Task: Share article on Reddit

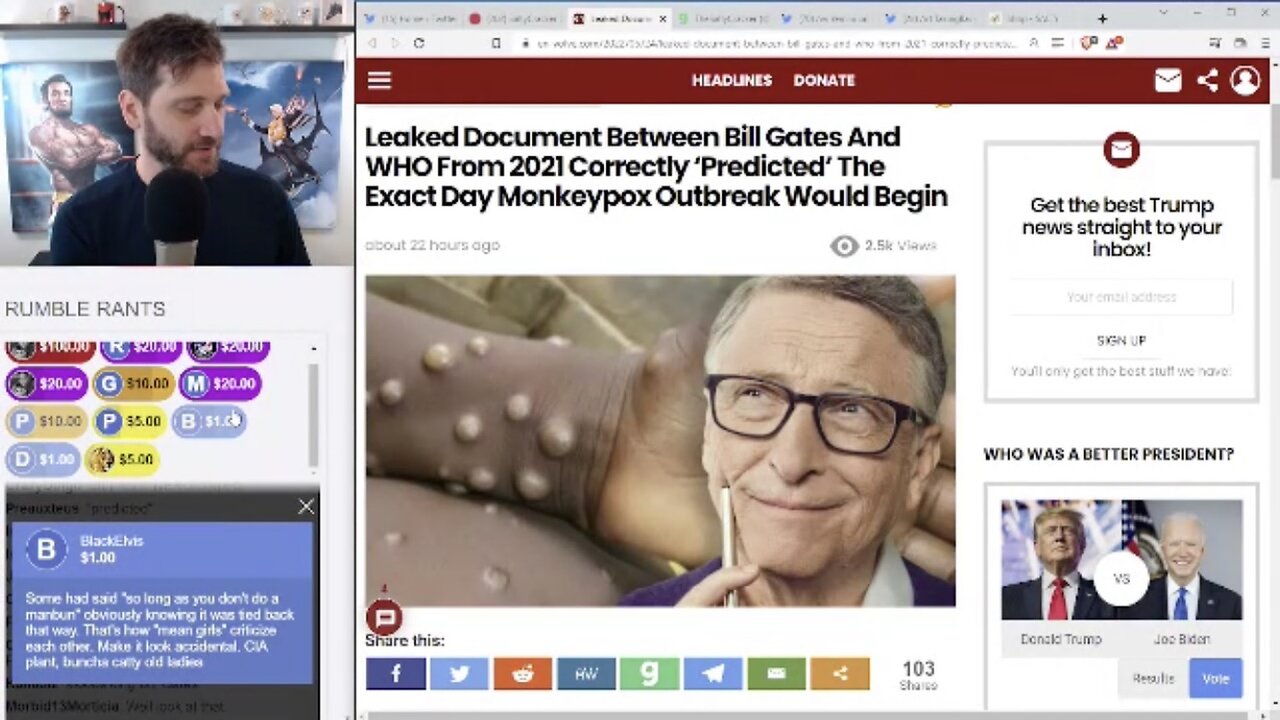Action: (x=523, y=674)
